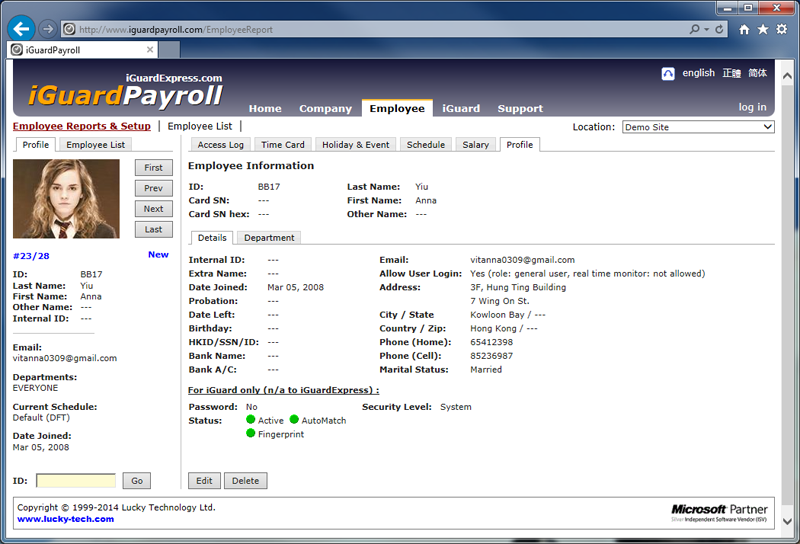Click the blue language icon beside english
This screenshot has width=800, height=544.
click(x=668, y=73)
